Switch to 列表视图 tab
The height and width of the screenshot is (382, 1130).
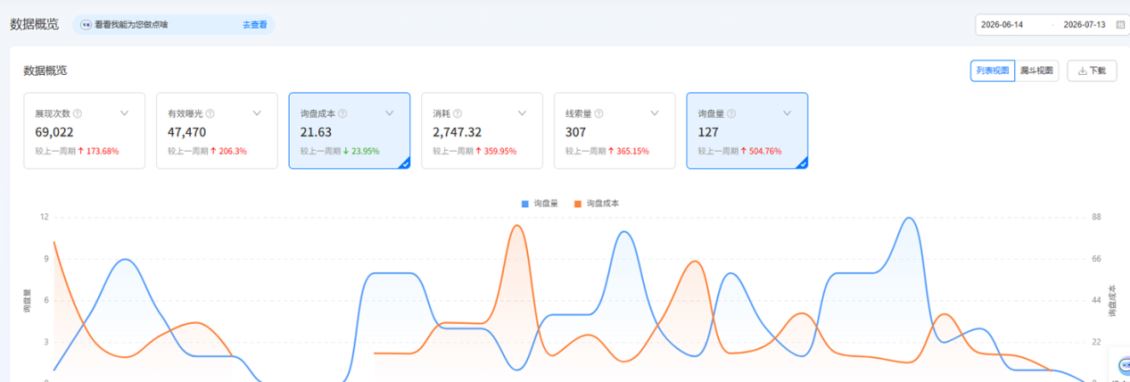[x=992, y=71]
